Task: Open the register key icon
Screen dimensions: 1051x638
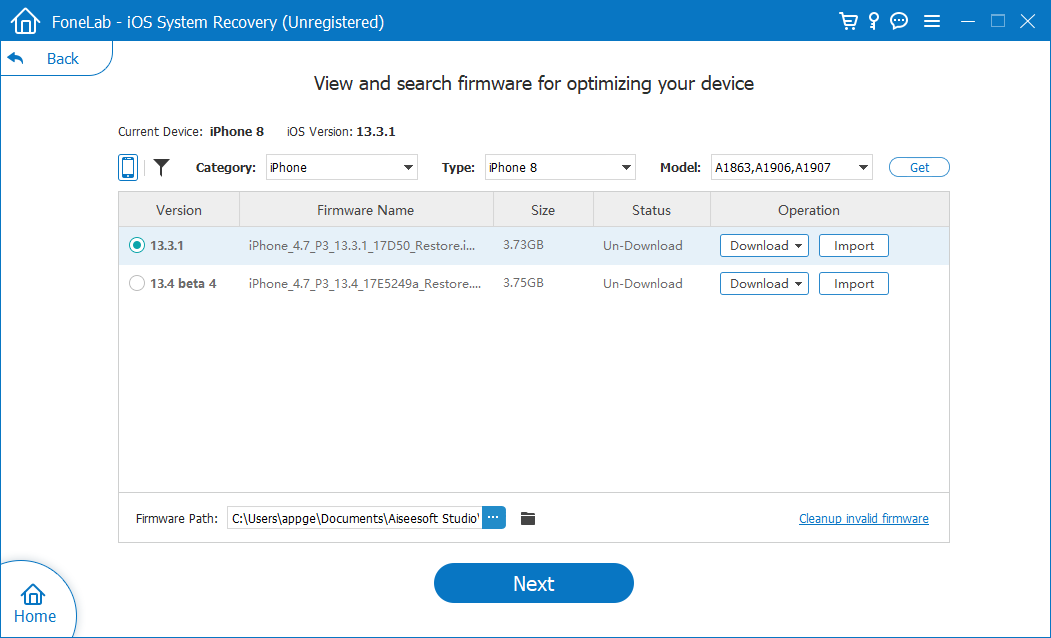Action: 874,21
